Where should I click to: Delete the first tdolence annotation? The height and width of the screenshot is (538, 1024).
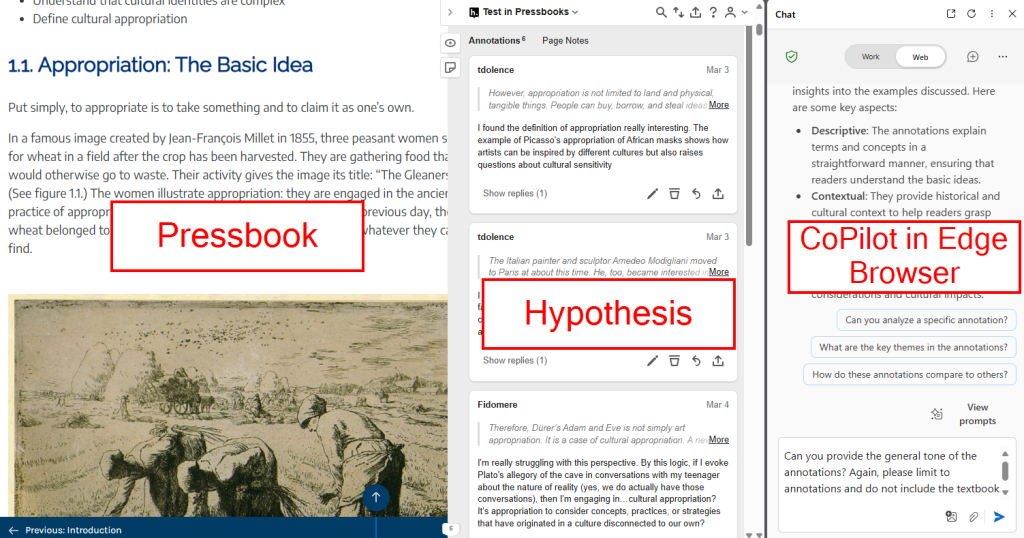click(674, 194)
